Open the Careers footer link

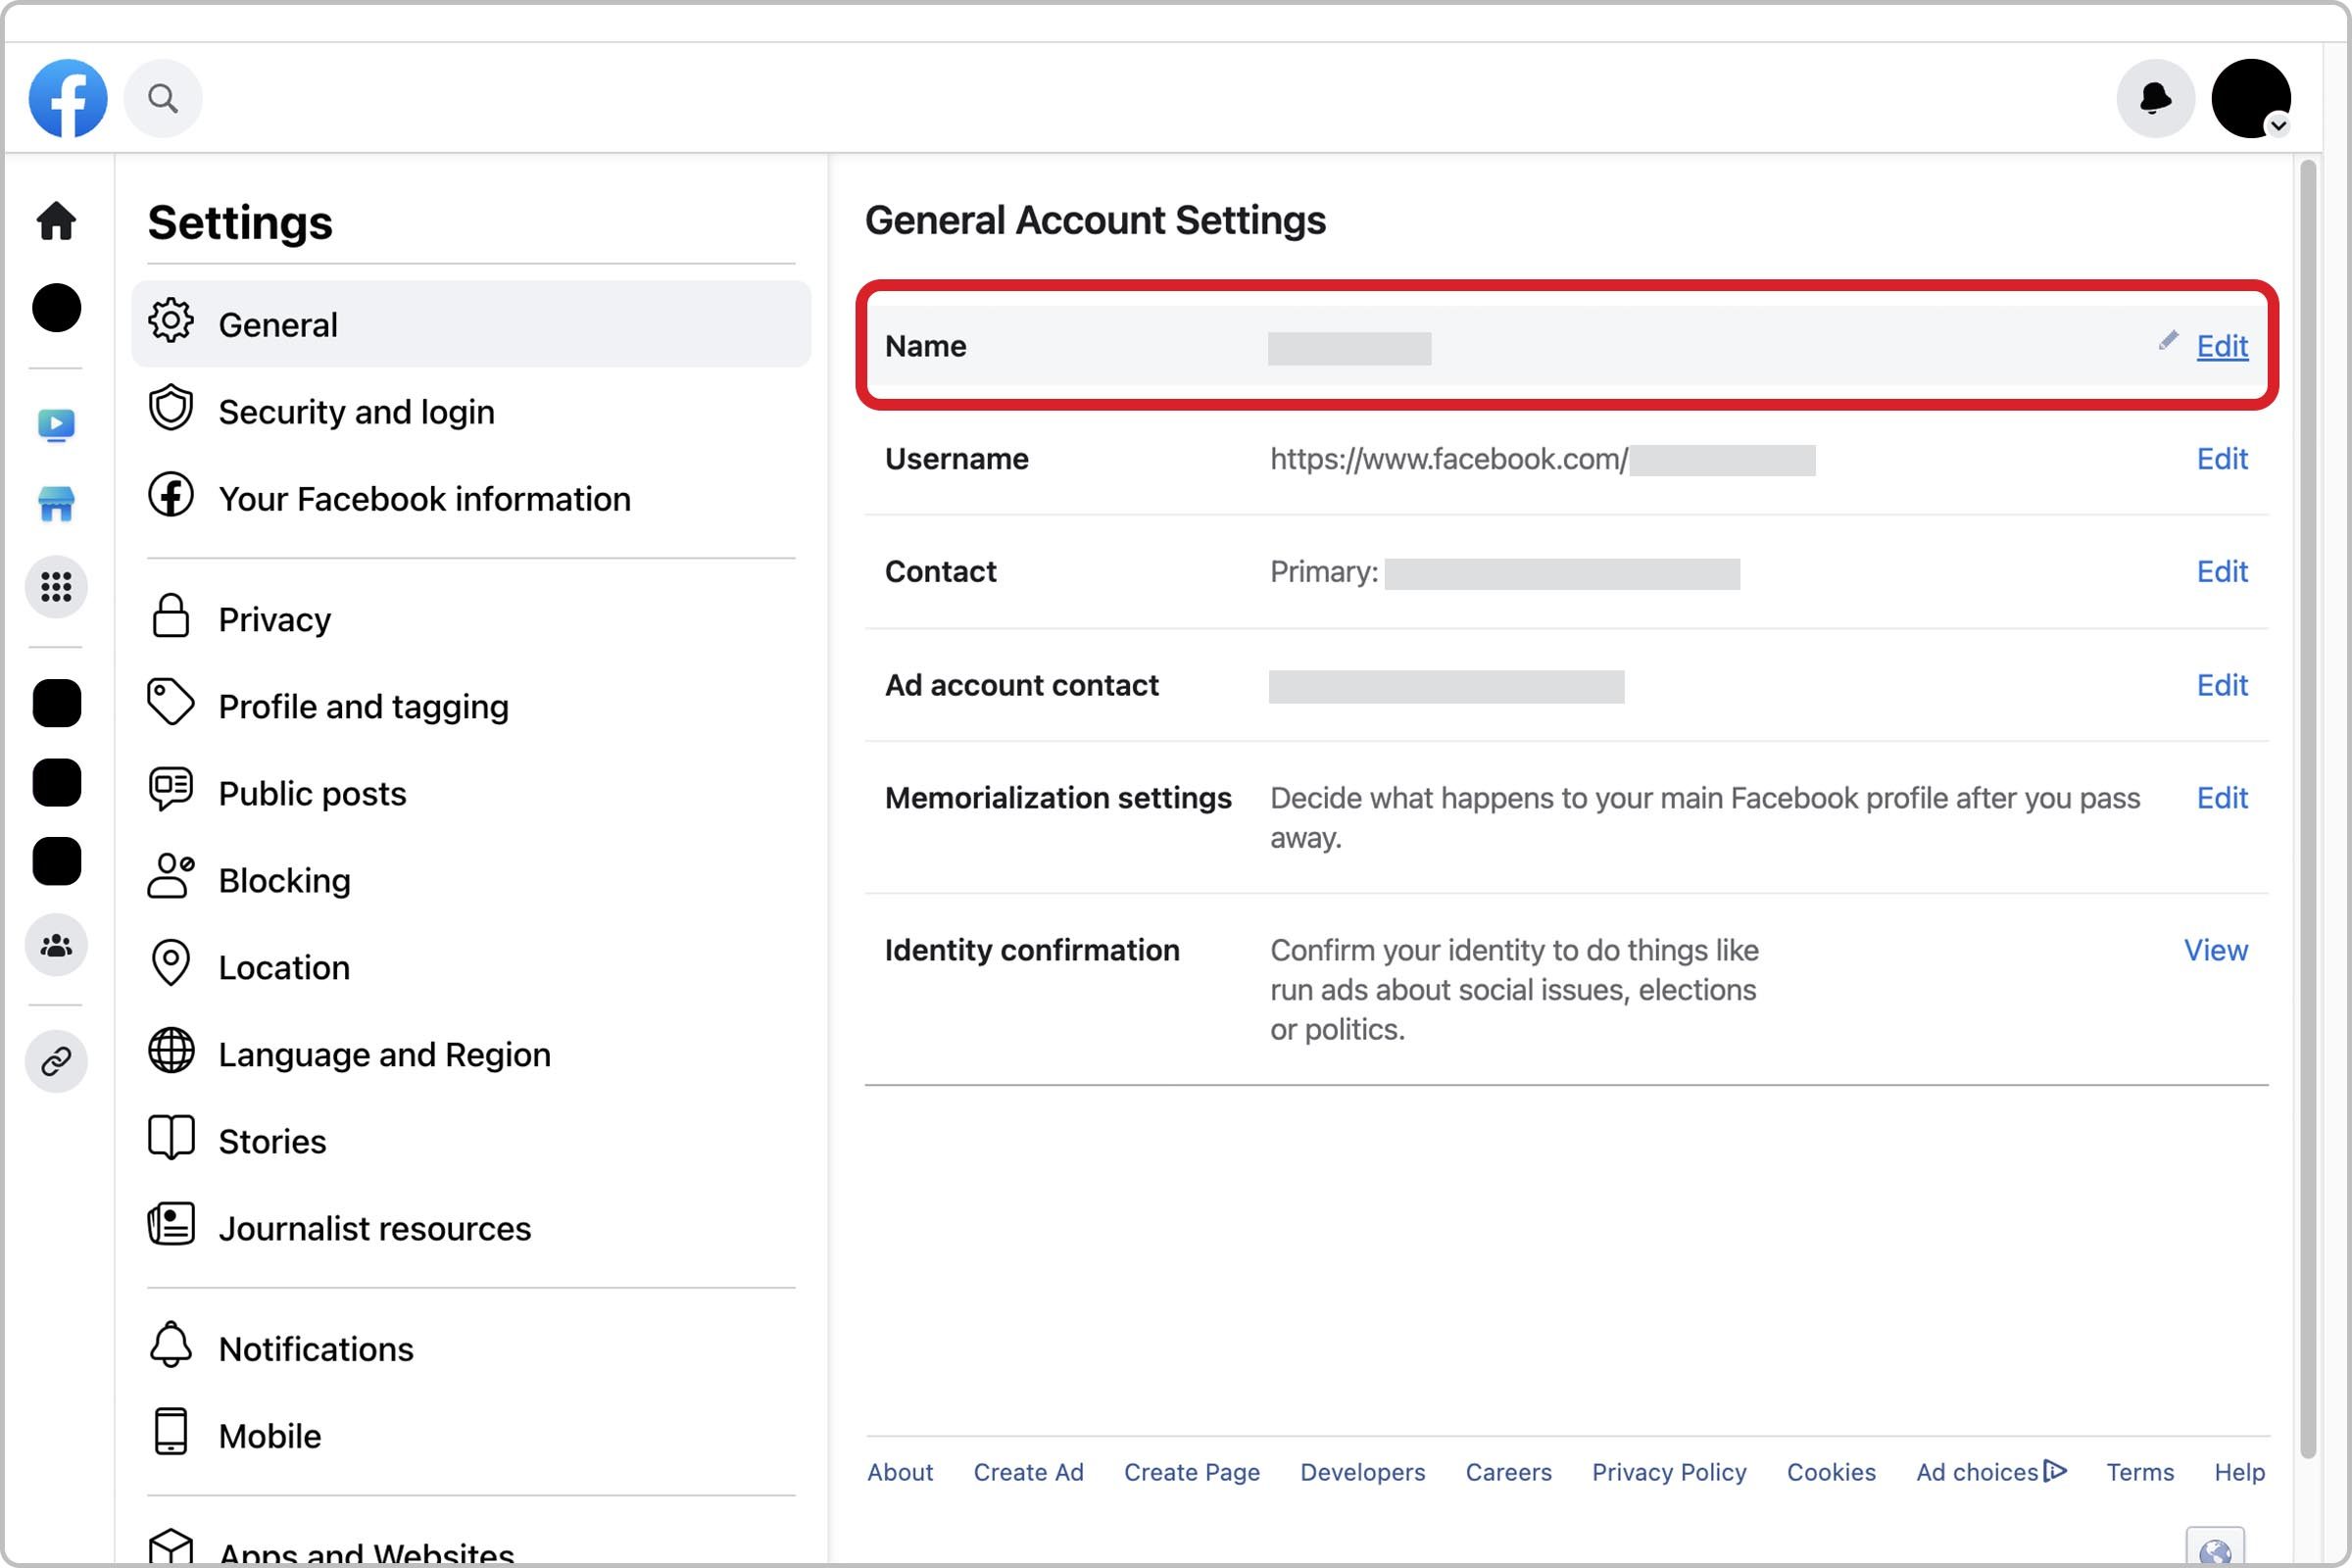[x=1508, y=1473]
